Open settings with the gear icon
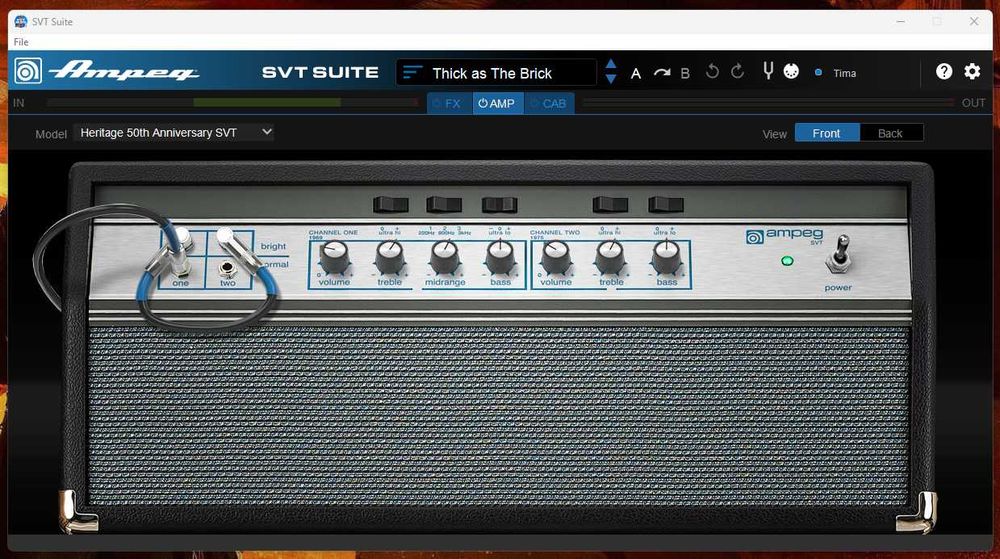Image resolution: width=1000 pixels, height=559 pixels. pyautogui.click(x=972, y=71)
